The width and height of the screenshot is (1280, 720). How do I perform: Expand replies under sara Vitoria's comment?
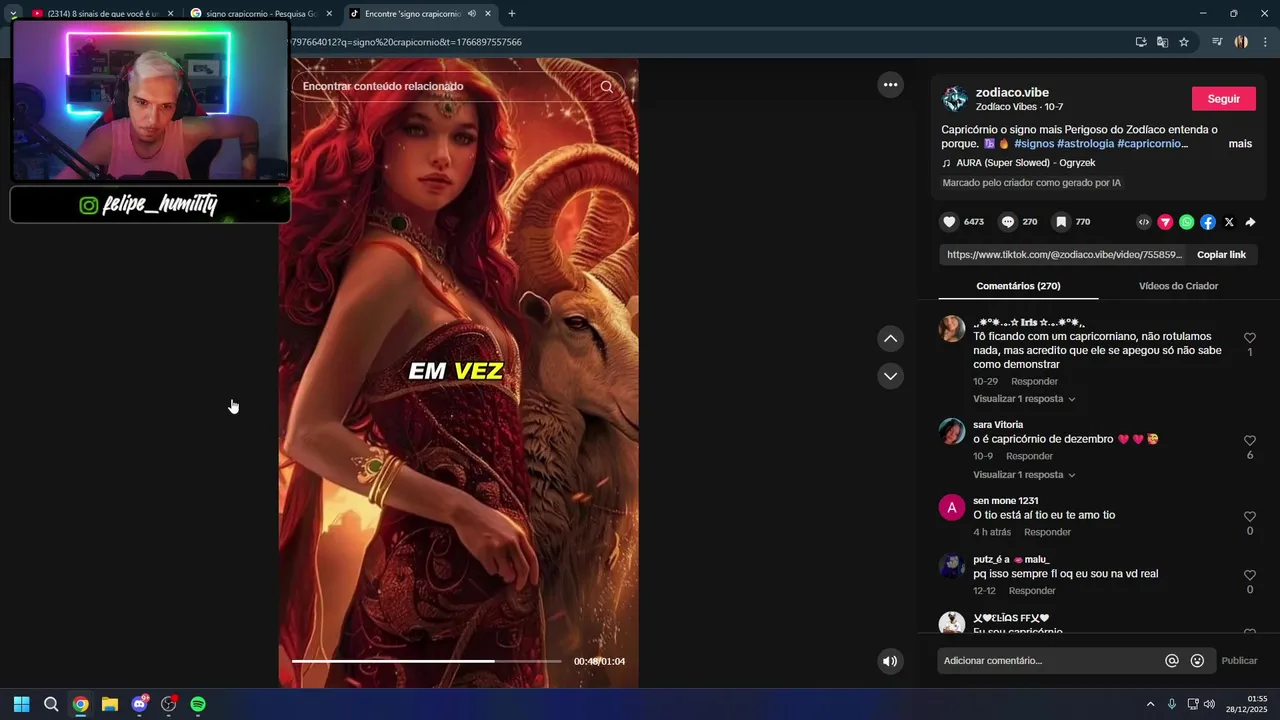tap(1024, 475)
